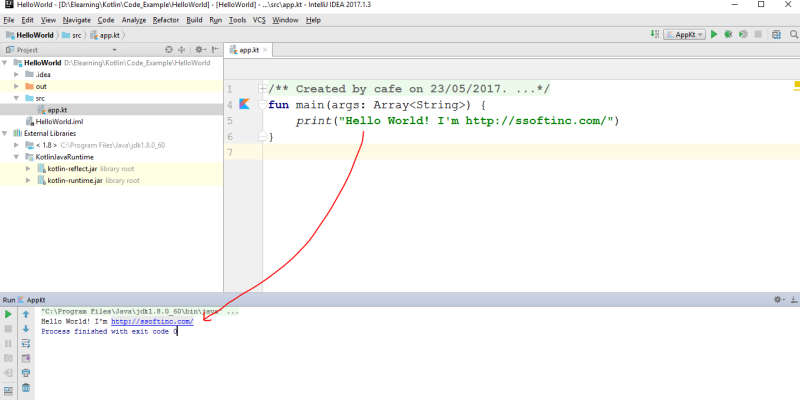Collapse the src folder node
The height and width of the screenshot is (400, 800).
pyautogui.click(x=17, y=98)
